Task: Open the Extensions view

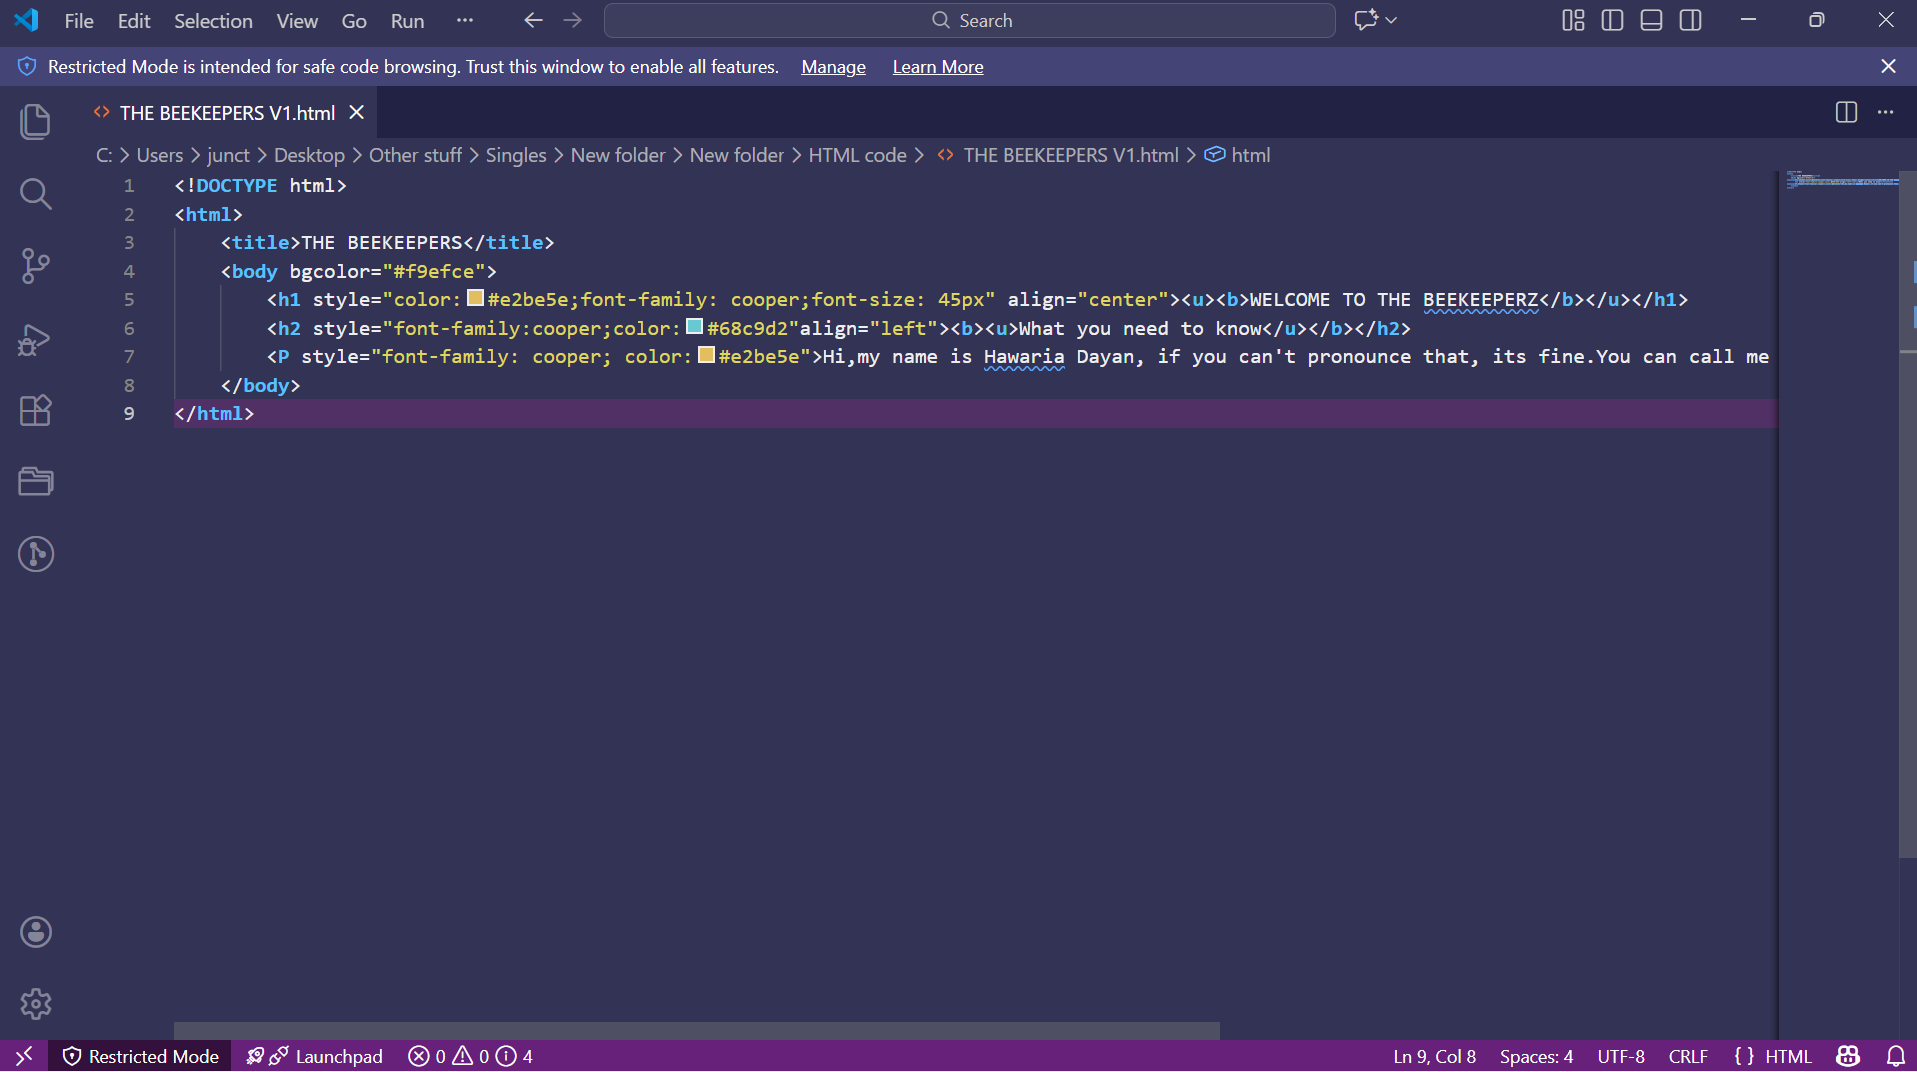Action: pyautogui.click(x=35, y=411)
